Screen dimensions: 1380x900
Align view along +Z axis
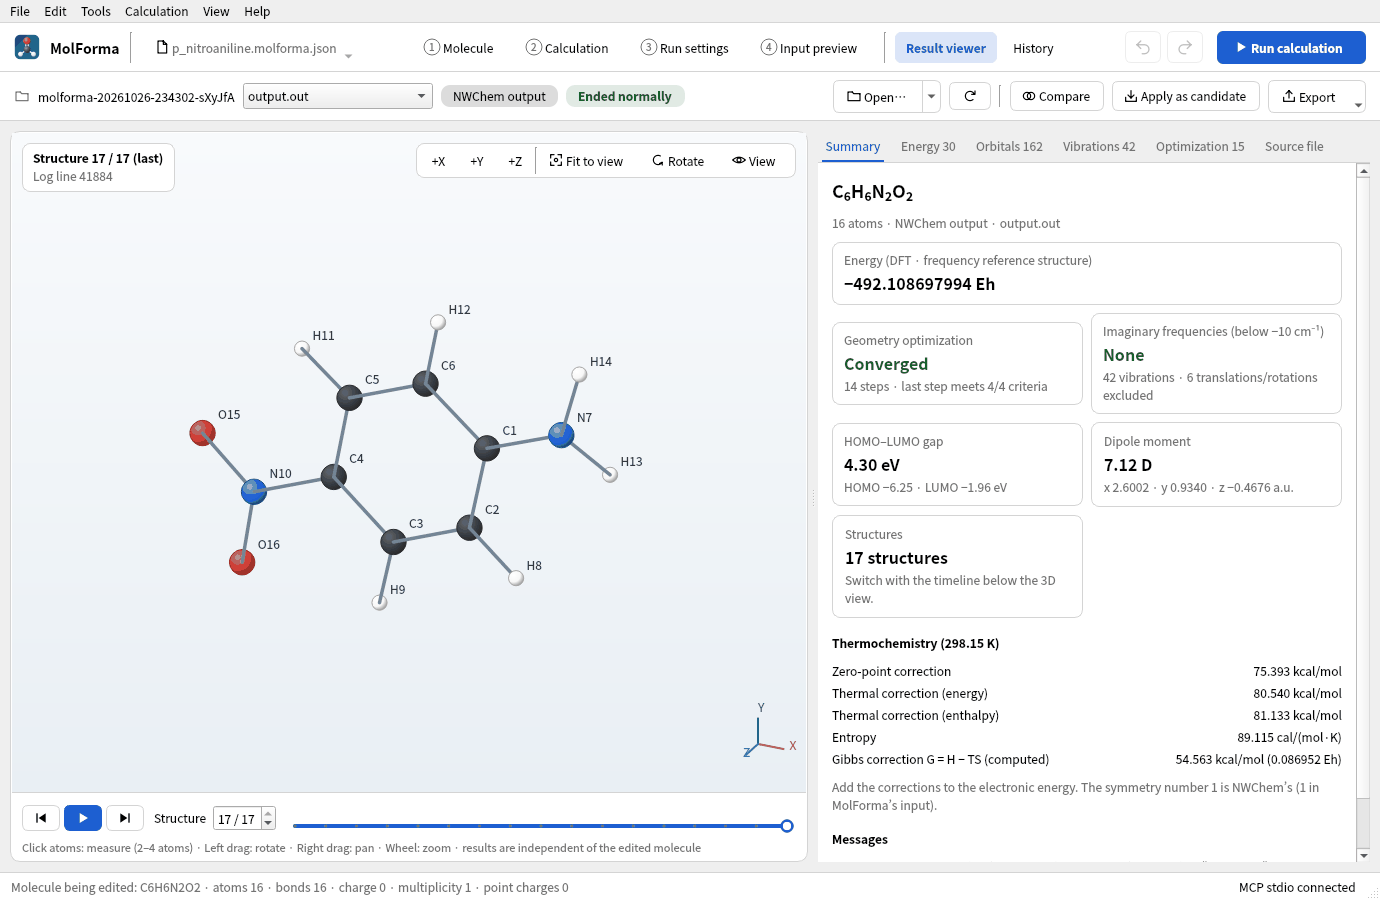click(515, 161)
